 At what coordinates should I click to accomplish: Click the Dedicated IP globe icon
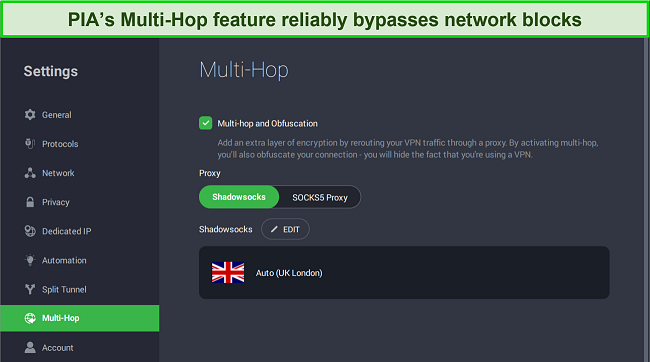click(30, 231)
